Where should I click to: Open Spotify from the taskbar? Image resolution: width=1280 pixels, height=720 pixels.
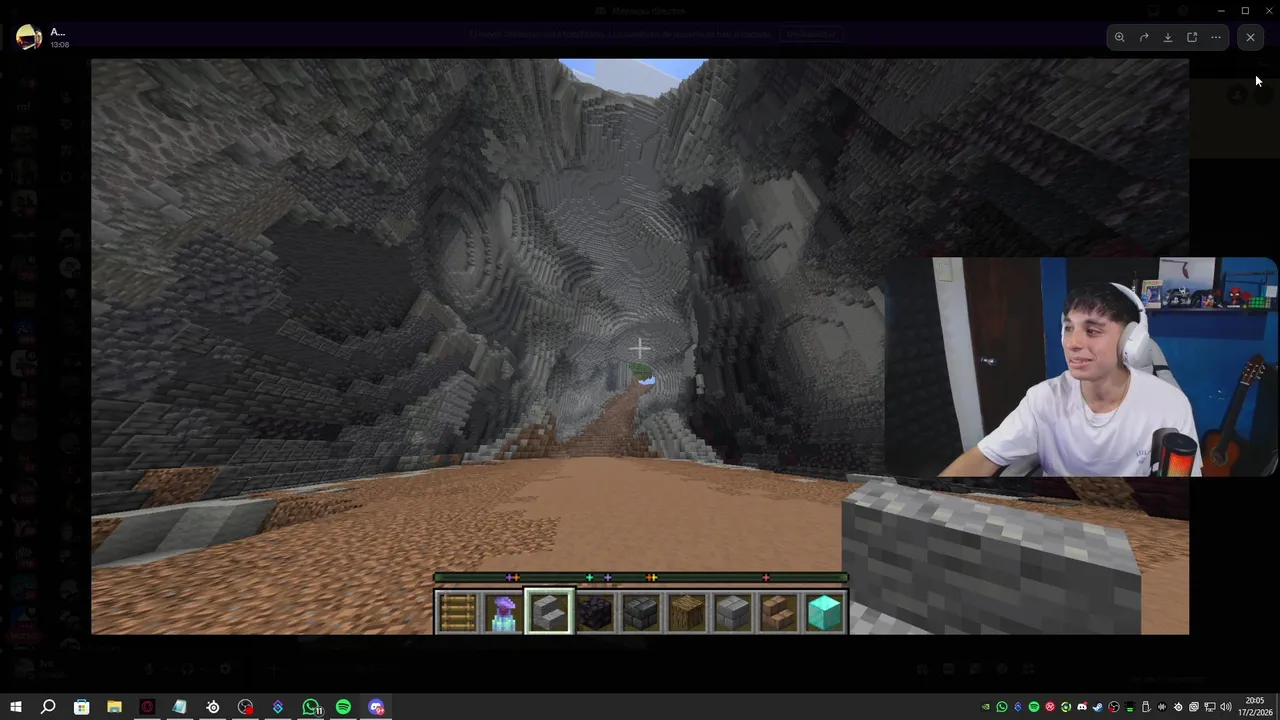(344, 707)
